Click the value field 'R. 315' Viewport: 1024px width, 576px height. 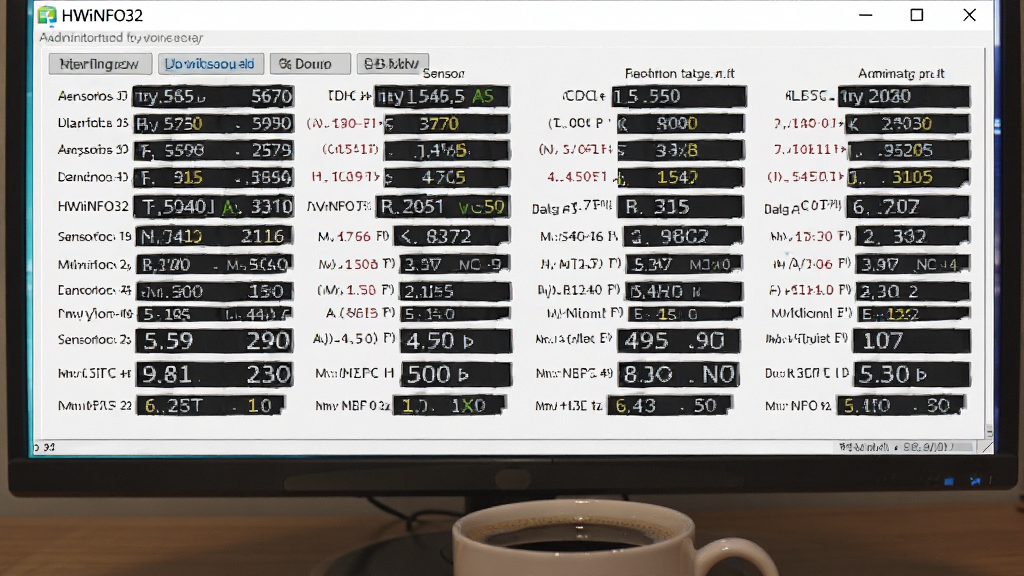[680, 207]
